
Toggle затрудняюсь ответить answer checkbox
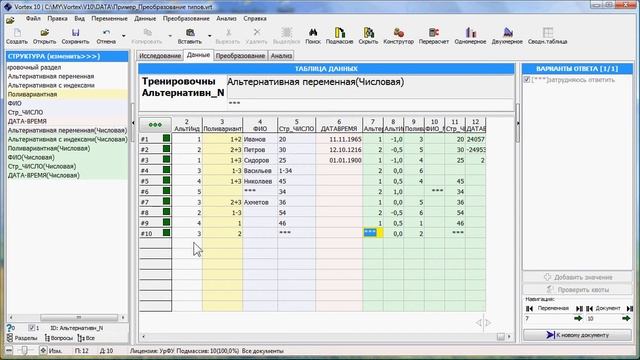[x=527, y=80]
